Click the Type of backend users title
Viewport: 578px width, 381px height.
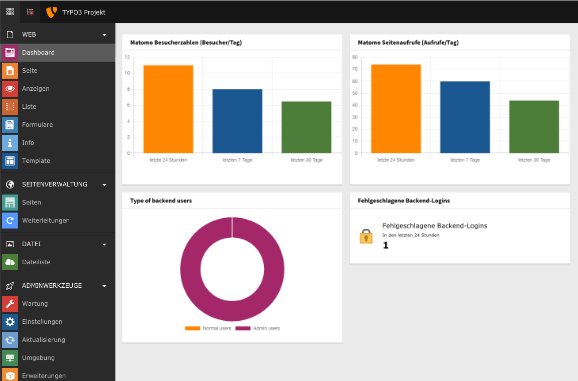click(x=161, y=201)
